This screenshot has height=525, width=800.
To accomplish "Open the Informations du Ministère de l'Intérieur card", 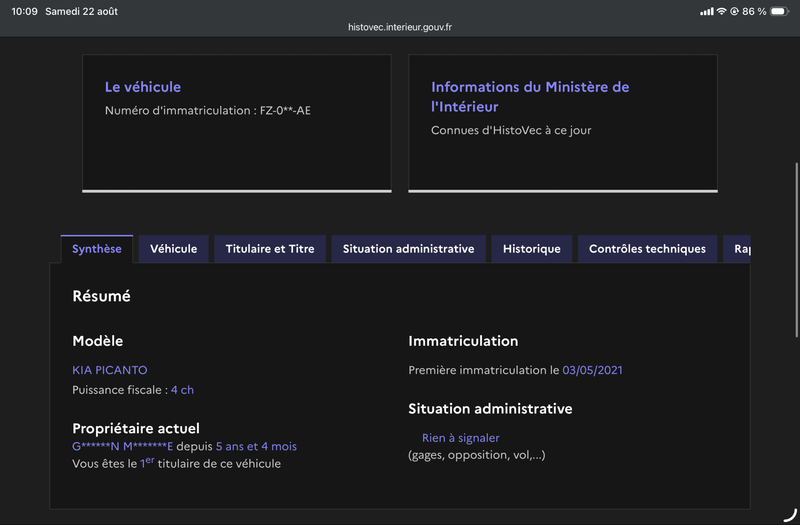I will pos(563,123).
